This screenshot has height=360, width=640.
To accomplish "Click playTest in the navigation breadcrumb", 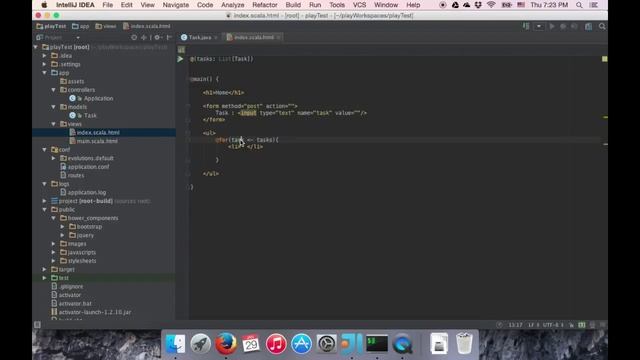I will [x=51, y=26].
